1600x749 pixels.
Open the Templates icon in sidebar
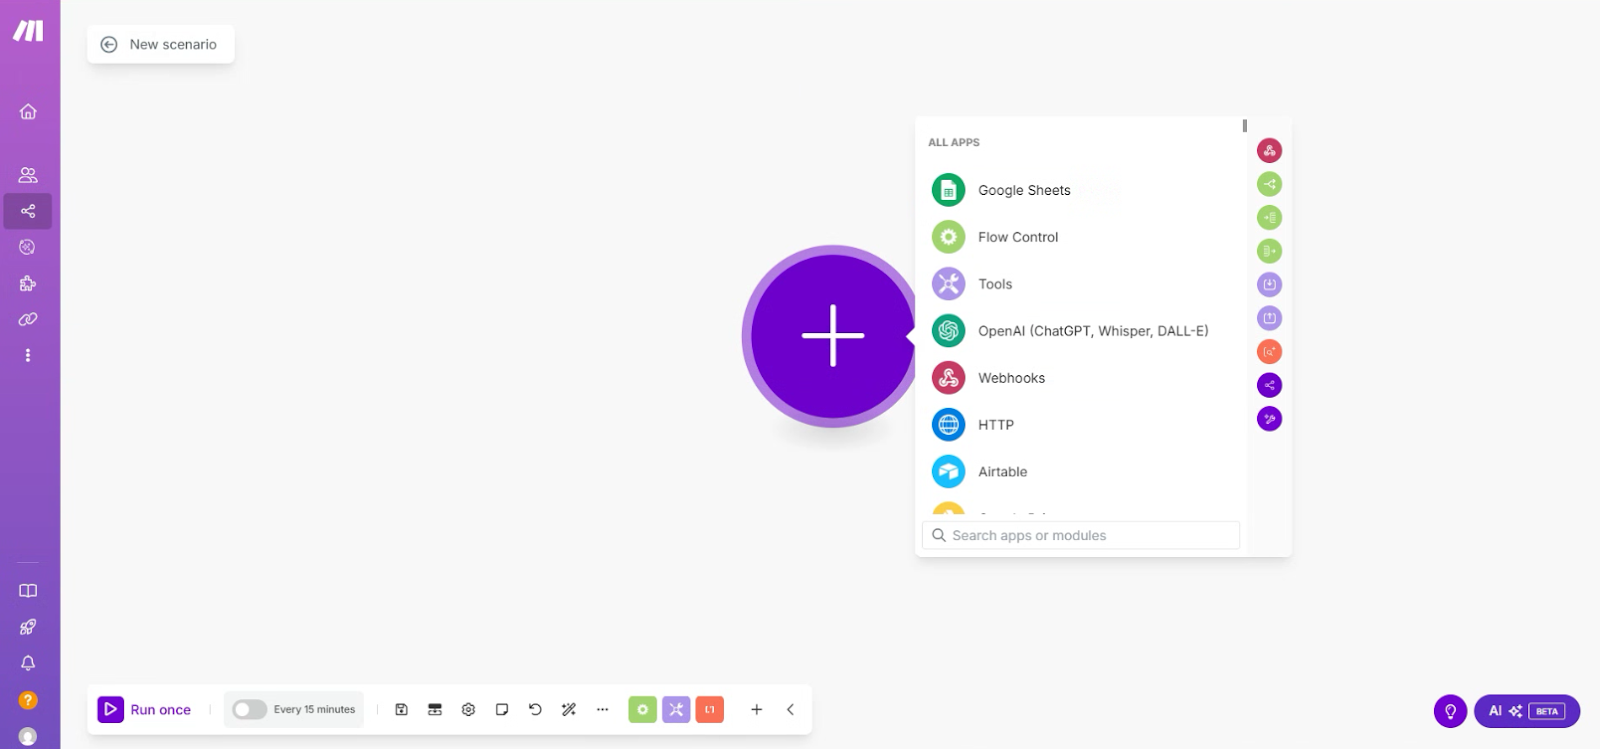[28, 247]
